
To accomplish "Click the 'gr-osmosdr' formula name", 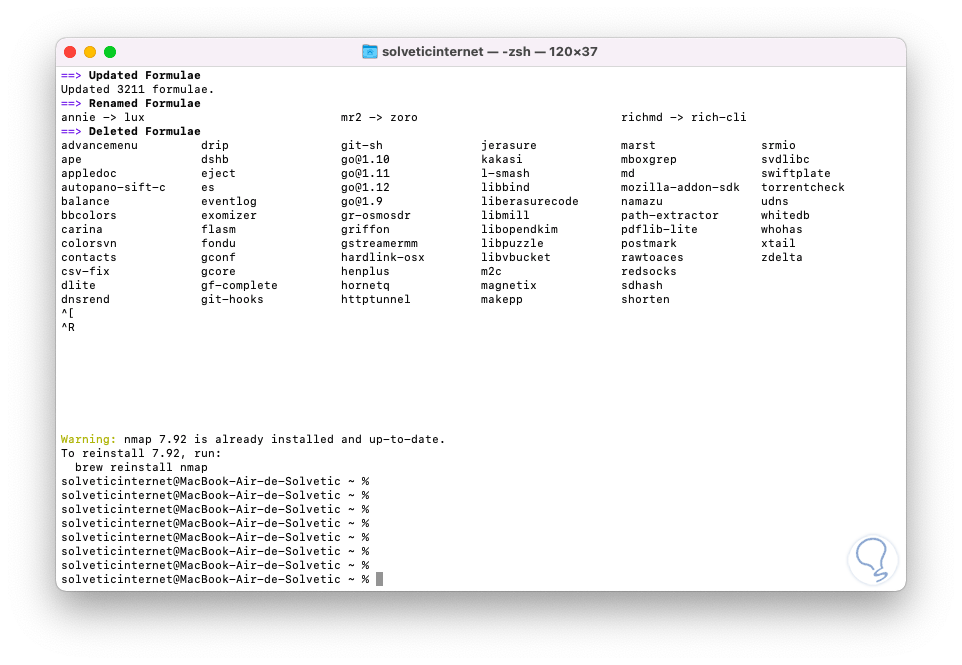I will click(376, 215).
